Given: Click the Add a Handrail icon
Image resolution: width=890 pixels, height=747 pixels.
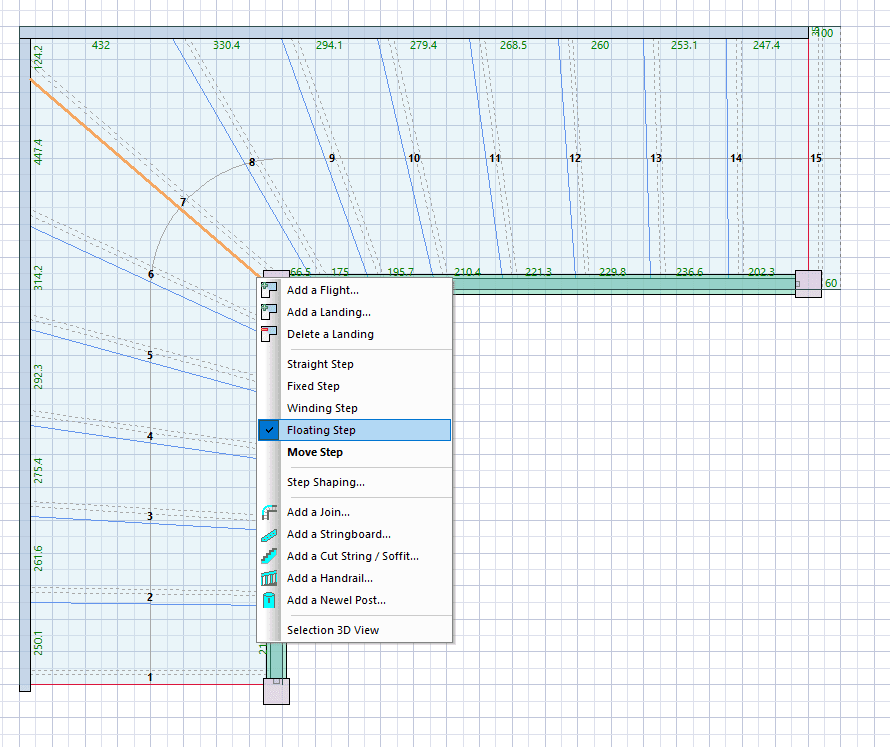Looking at the screenshot, I should click(x=269, y=578).
